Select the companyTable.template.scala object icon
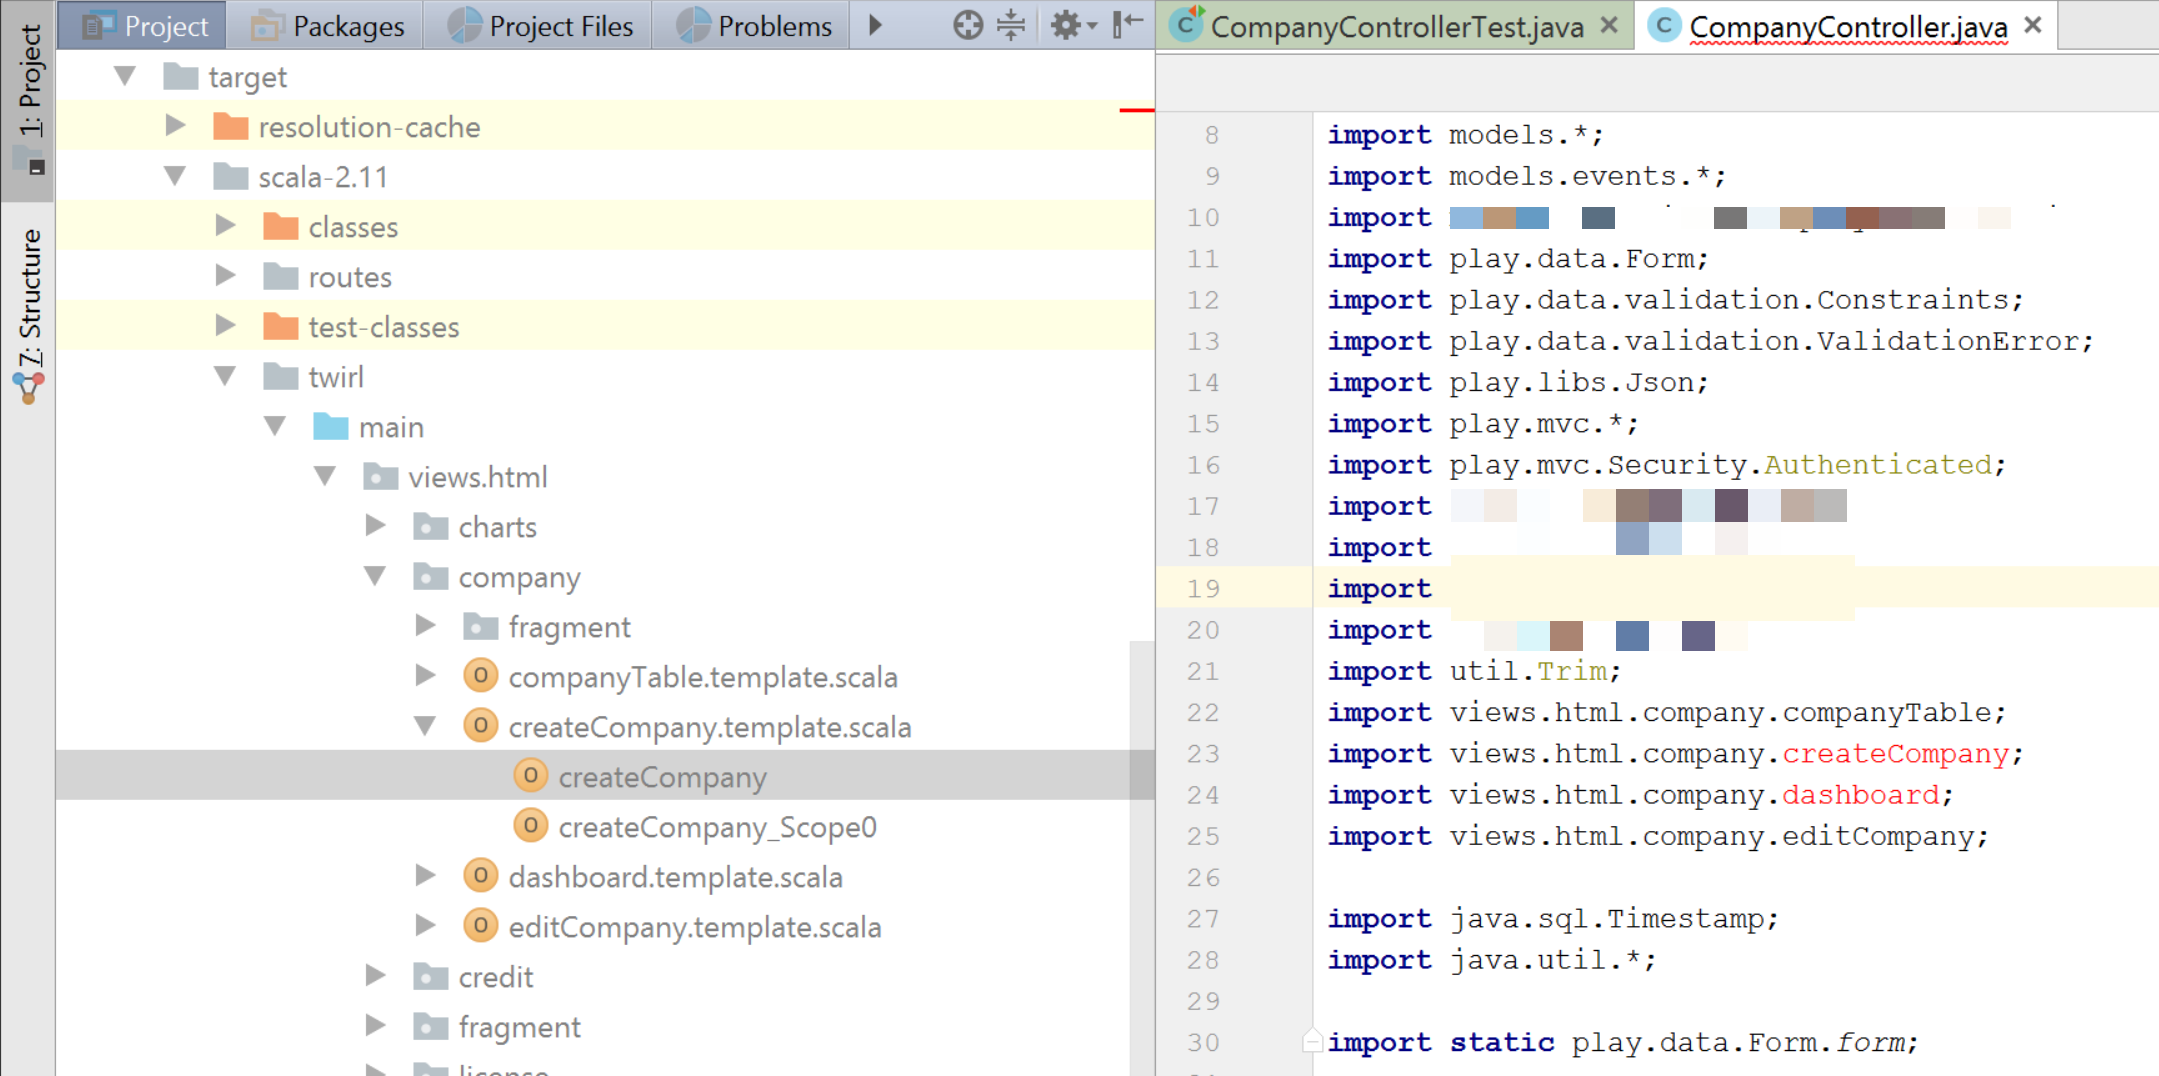The image size is (2159, 1076). [x=480, y=676]
